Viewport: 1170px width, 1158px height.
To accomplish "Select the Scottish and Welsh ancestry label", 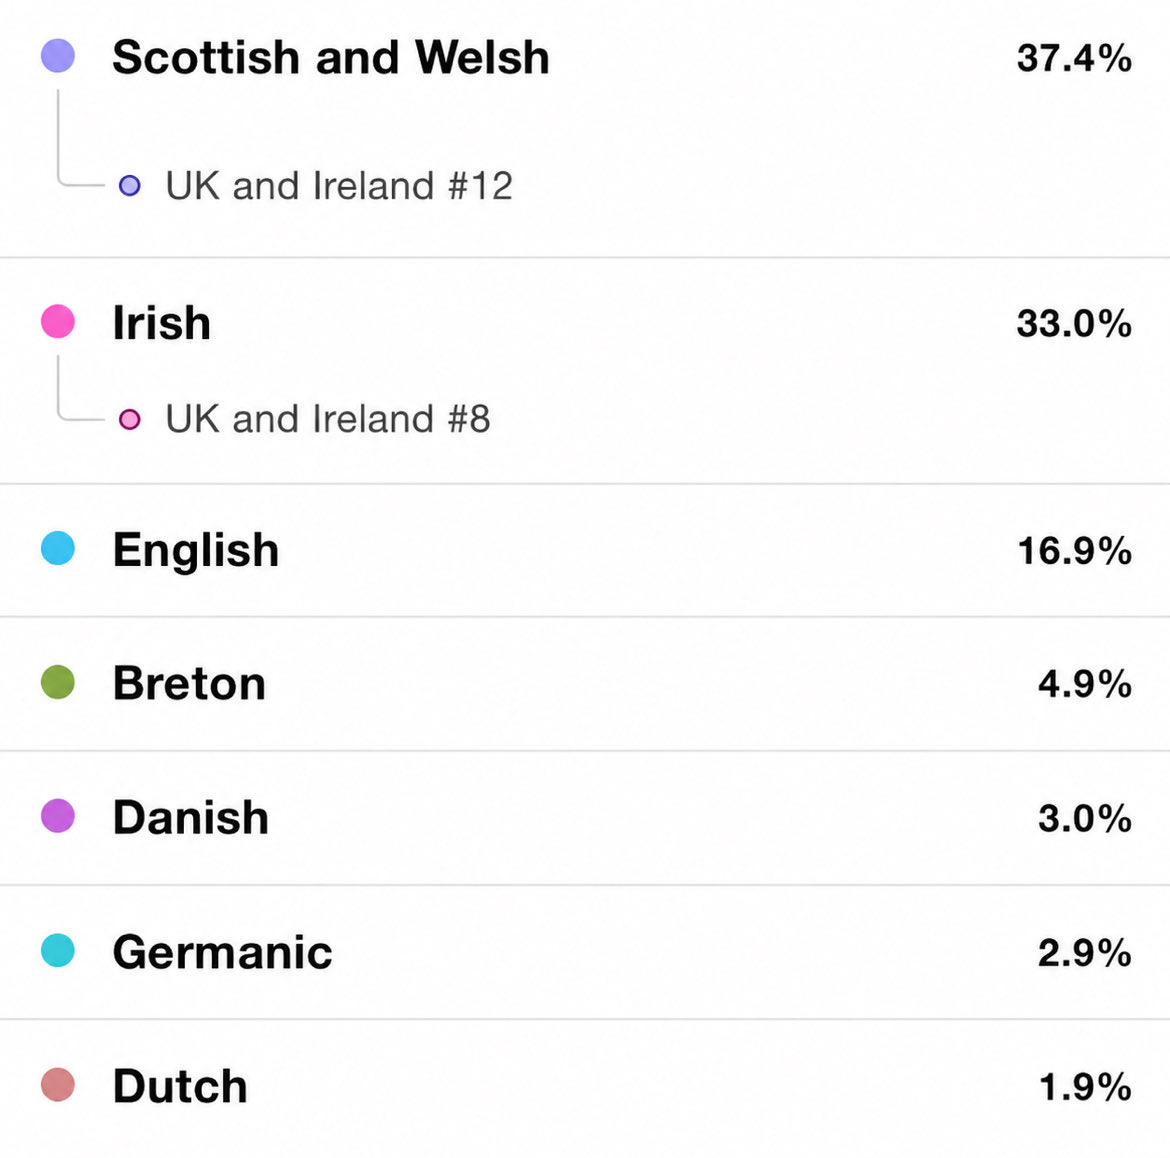I will coord(331,57).
